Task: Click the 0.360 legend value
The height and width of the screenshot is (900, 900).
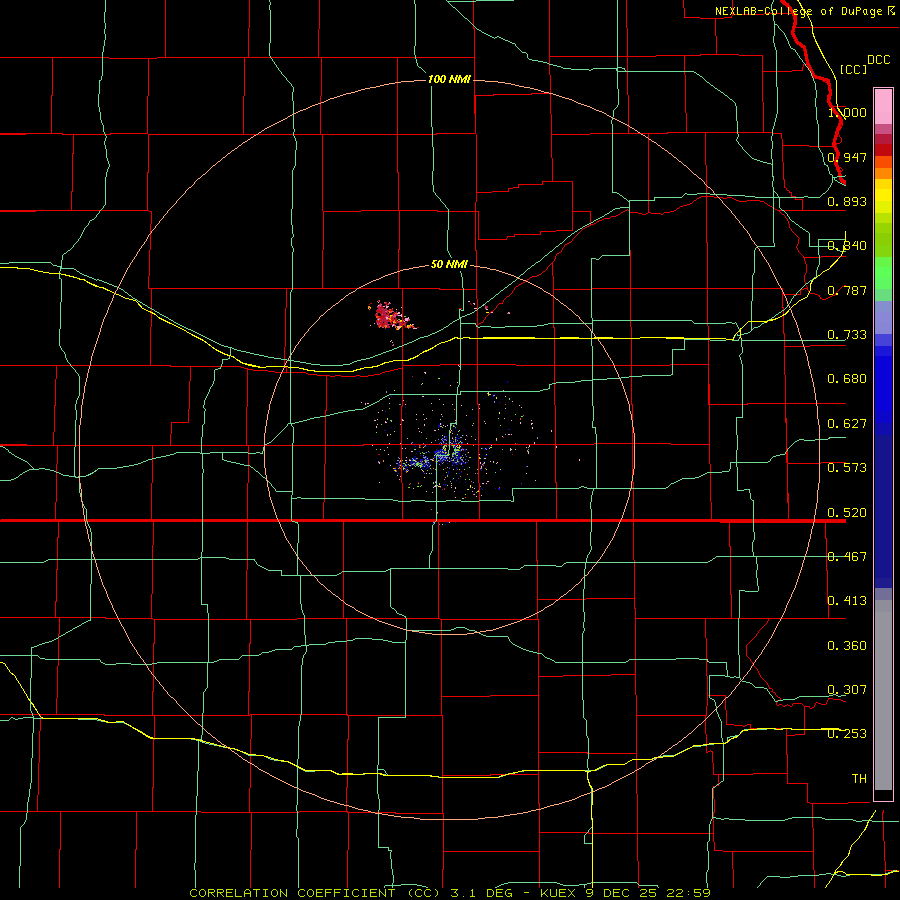Action: 847,646
